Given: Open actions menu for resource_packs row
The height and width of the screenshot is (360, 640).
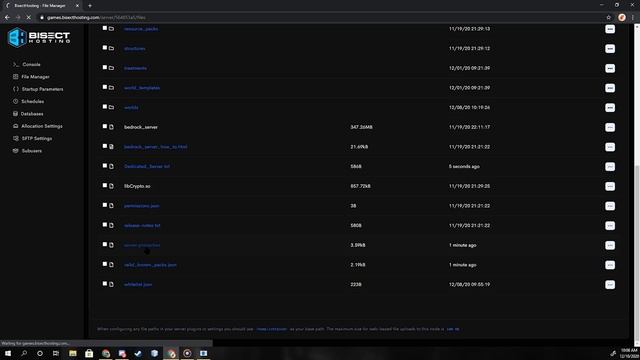Looking at the screenshot, I should tap(610, 29).
